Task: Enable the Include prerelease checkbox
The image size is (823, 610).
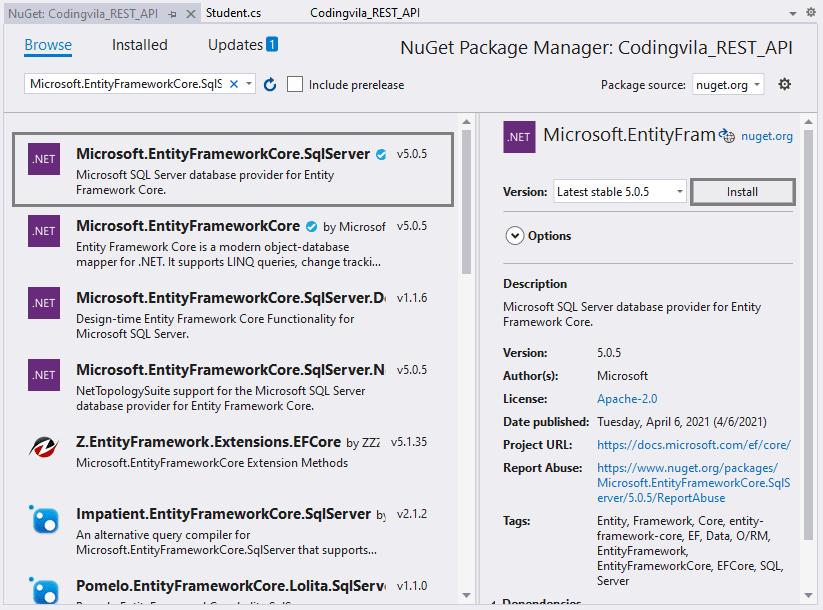Action: click(294, 84)
